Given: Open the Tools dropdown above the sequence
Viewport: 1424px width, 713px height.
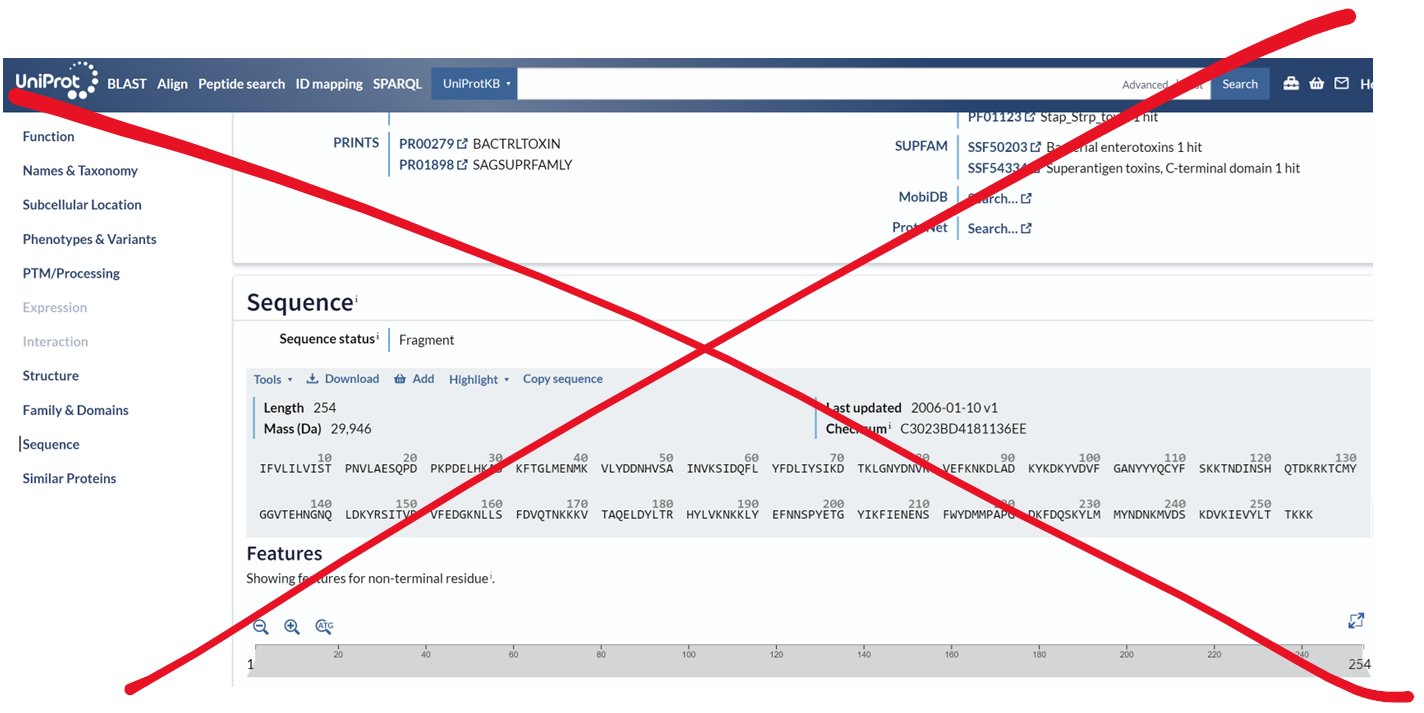Looking at the screenshot, I should pos(273,379).
